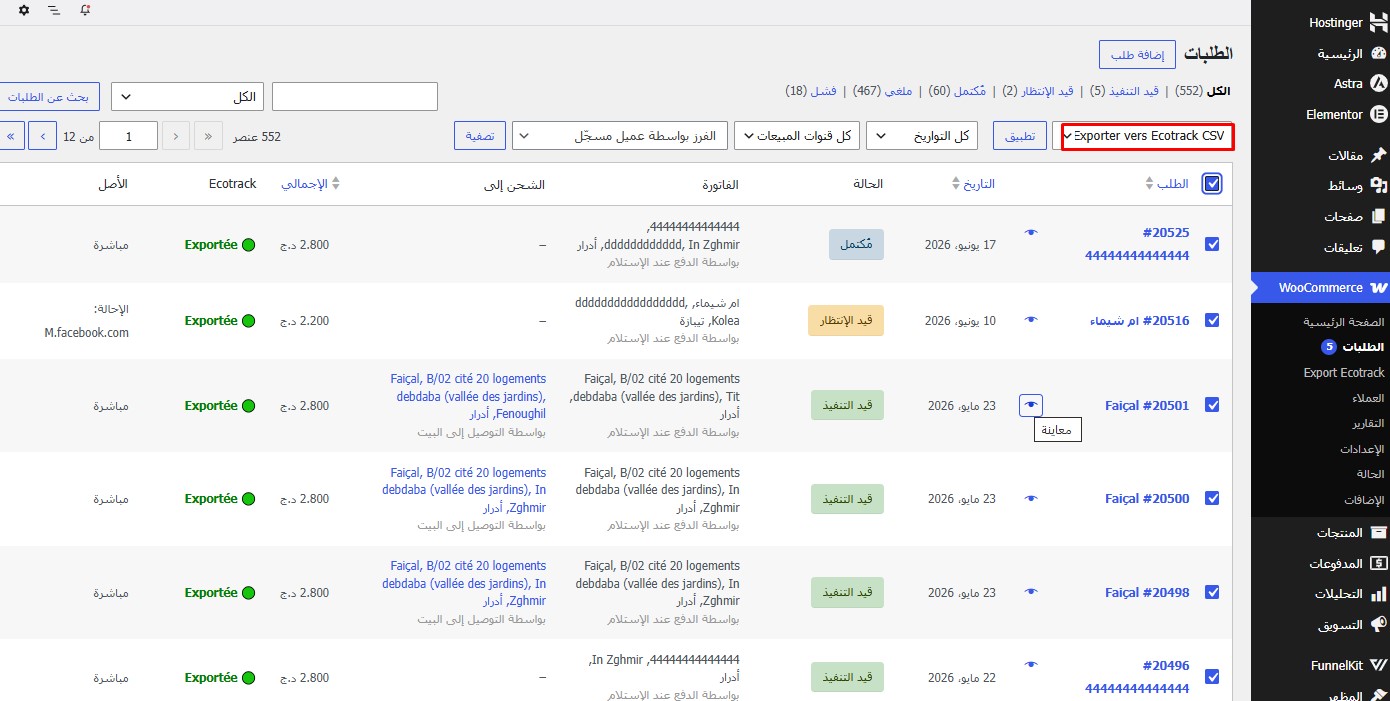Preview order Faiçal #20500 eye icon

[1031, 498]
